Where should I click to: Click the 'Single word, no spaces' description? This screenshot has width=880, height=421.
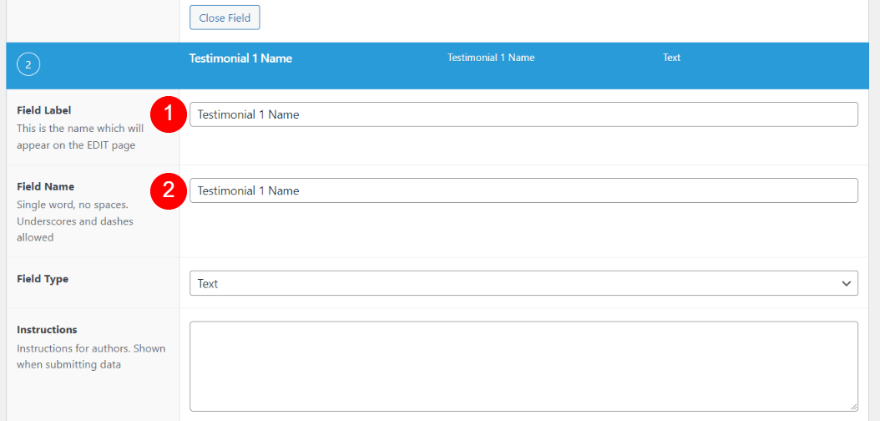click(76, 220)
